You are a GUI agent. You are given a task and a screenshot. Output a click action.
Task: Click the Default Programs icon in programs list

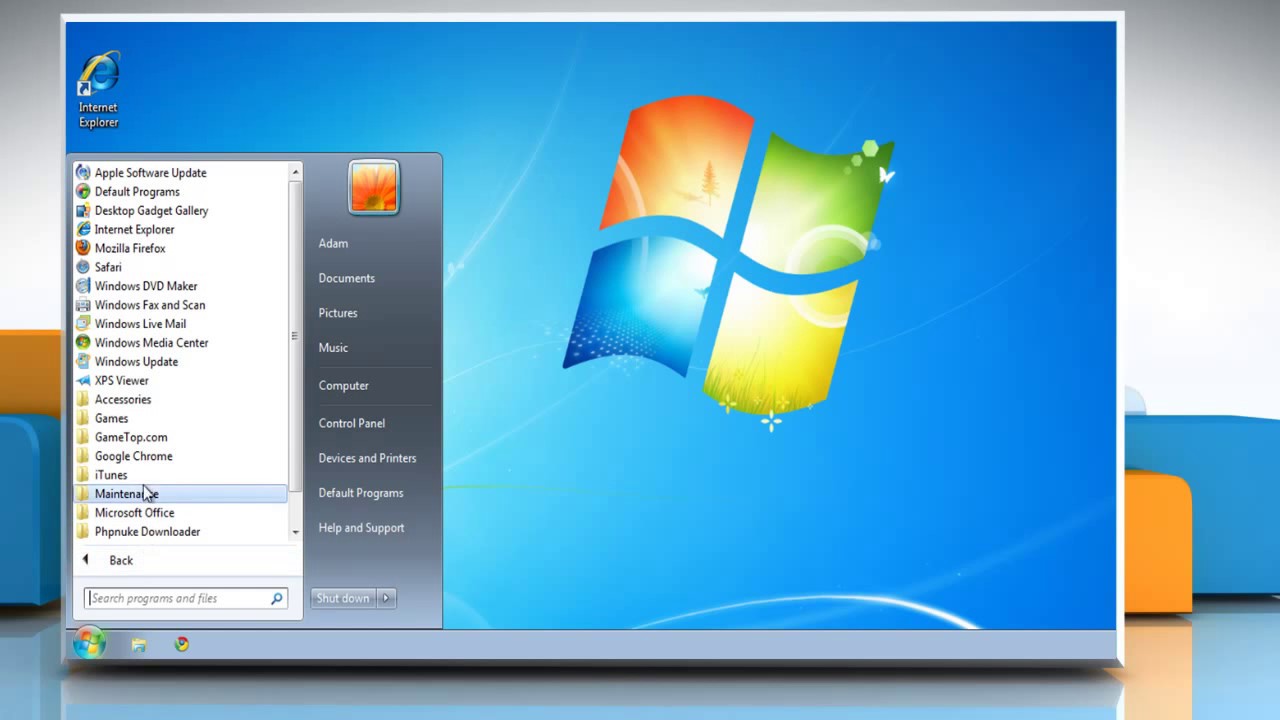pos(83,192)
